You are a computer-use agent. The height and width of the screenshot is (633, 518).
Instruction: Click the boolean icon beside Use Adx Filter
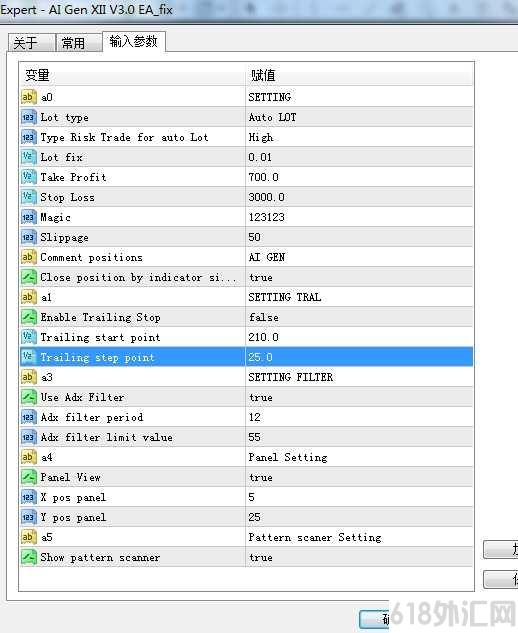(x=28, y=397)
